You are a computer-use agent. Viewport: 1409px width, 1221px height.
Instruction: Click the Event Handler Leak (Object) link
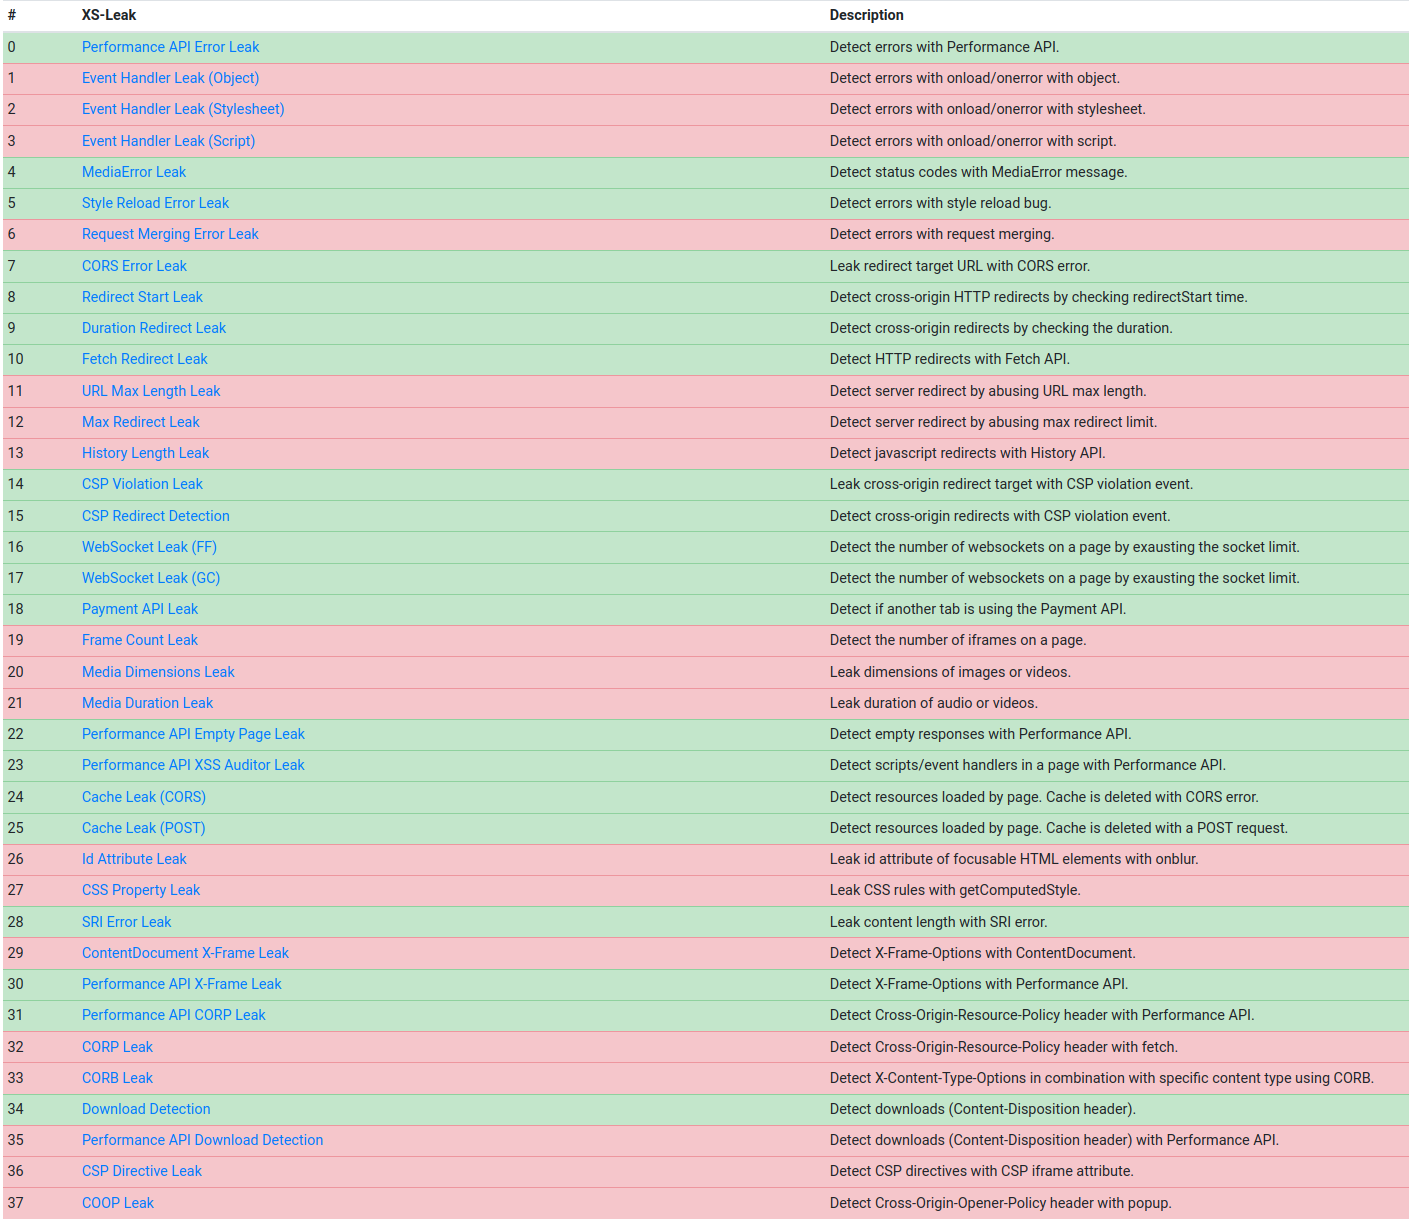pyautogui.click(x=170, y=78)
